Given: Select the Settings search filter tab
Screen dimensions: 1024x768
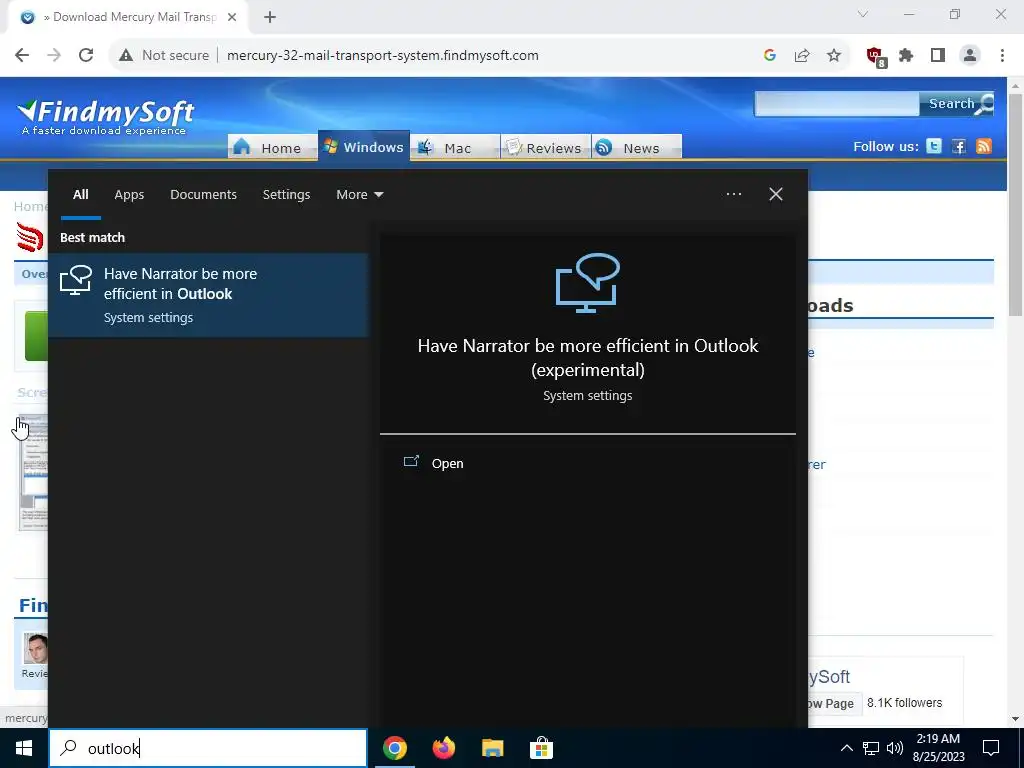Looking at the screenshot, I should (x=286, y=195).
